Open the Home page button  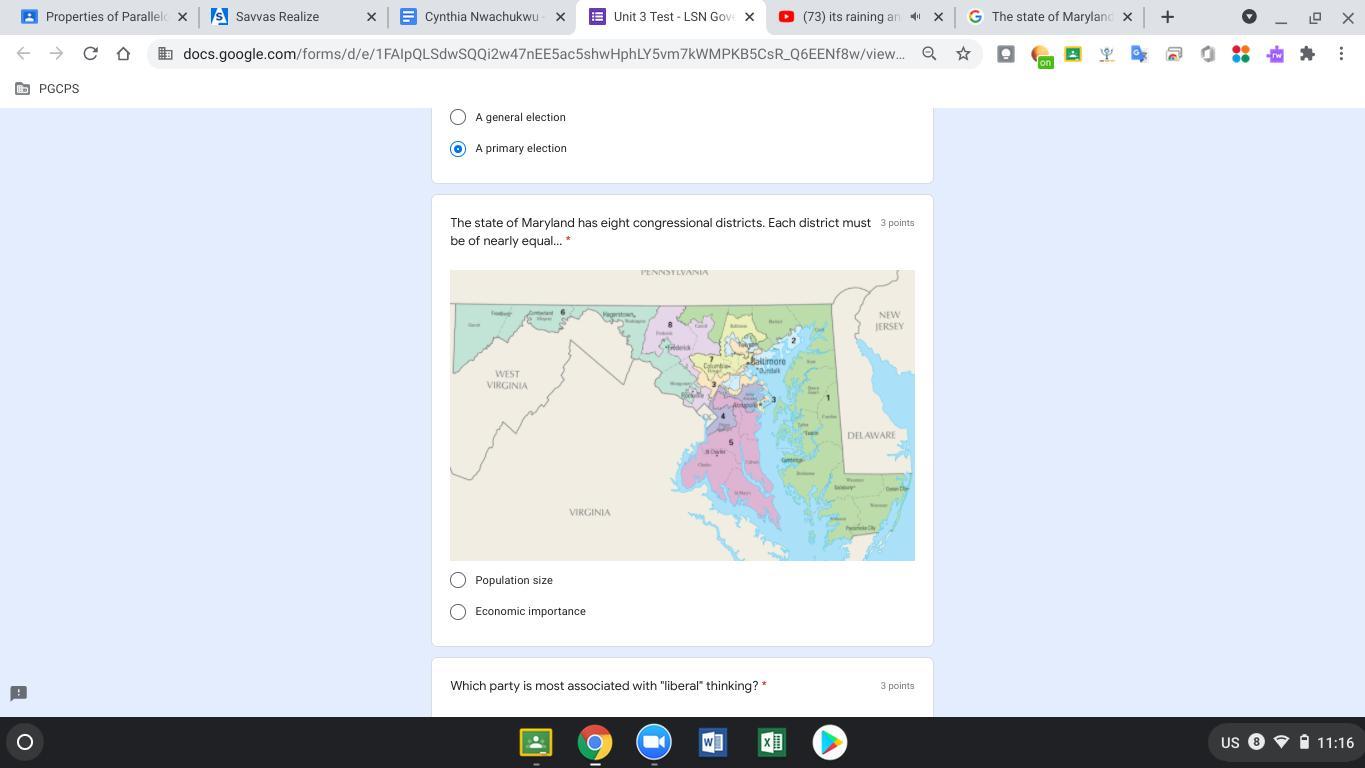(x=123, y=54)
